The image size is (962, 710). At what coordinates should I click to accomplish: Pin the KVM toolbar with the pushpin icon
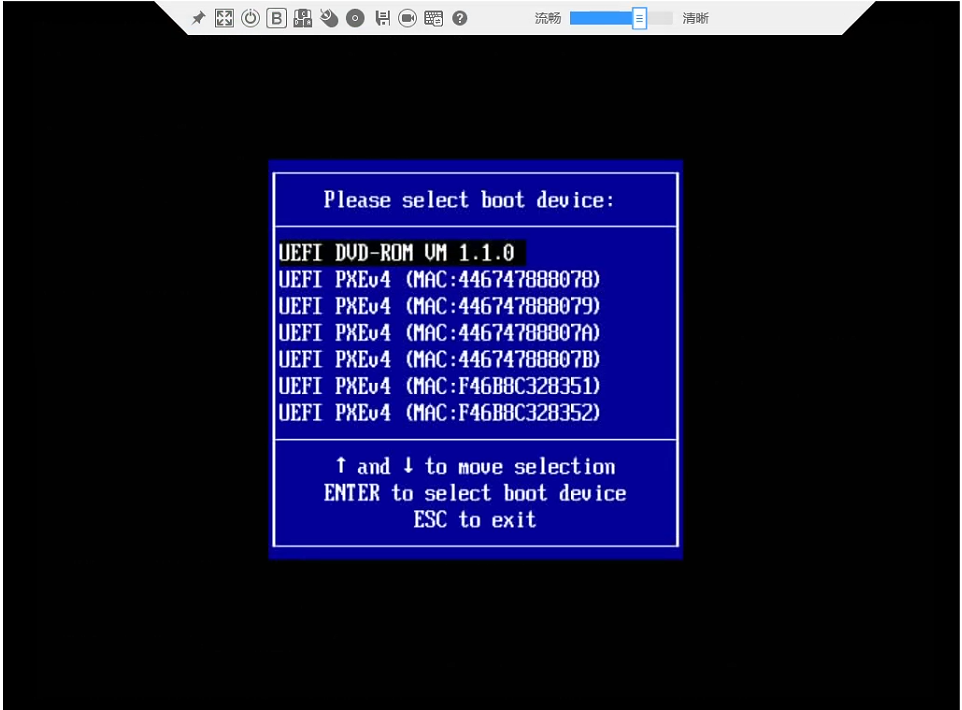[198, 18]
